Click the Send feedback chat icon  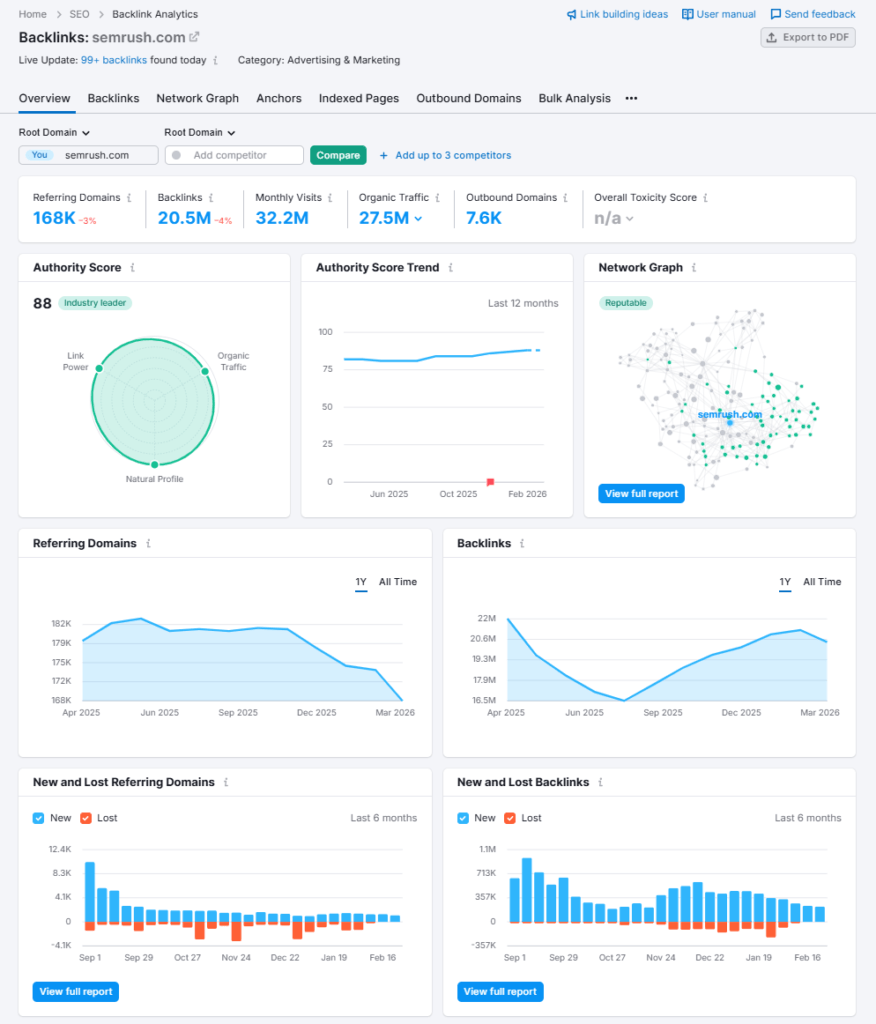pos(775,14)
